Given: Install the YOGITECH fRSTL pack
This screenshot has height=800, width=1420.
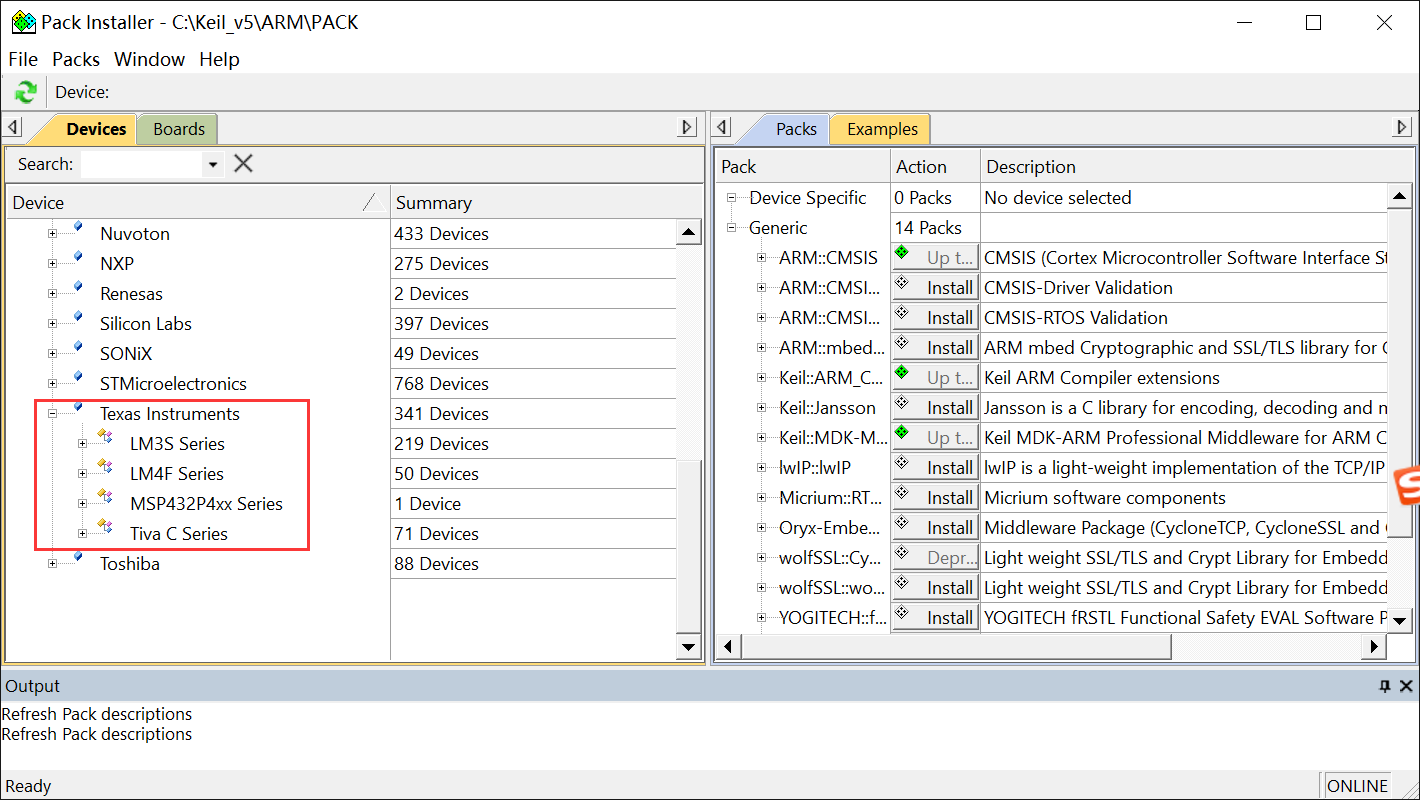Looking at the screenshot, I should point(935,618).
